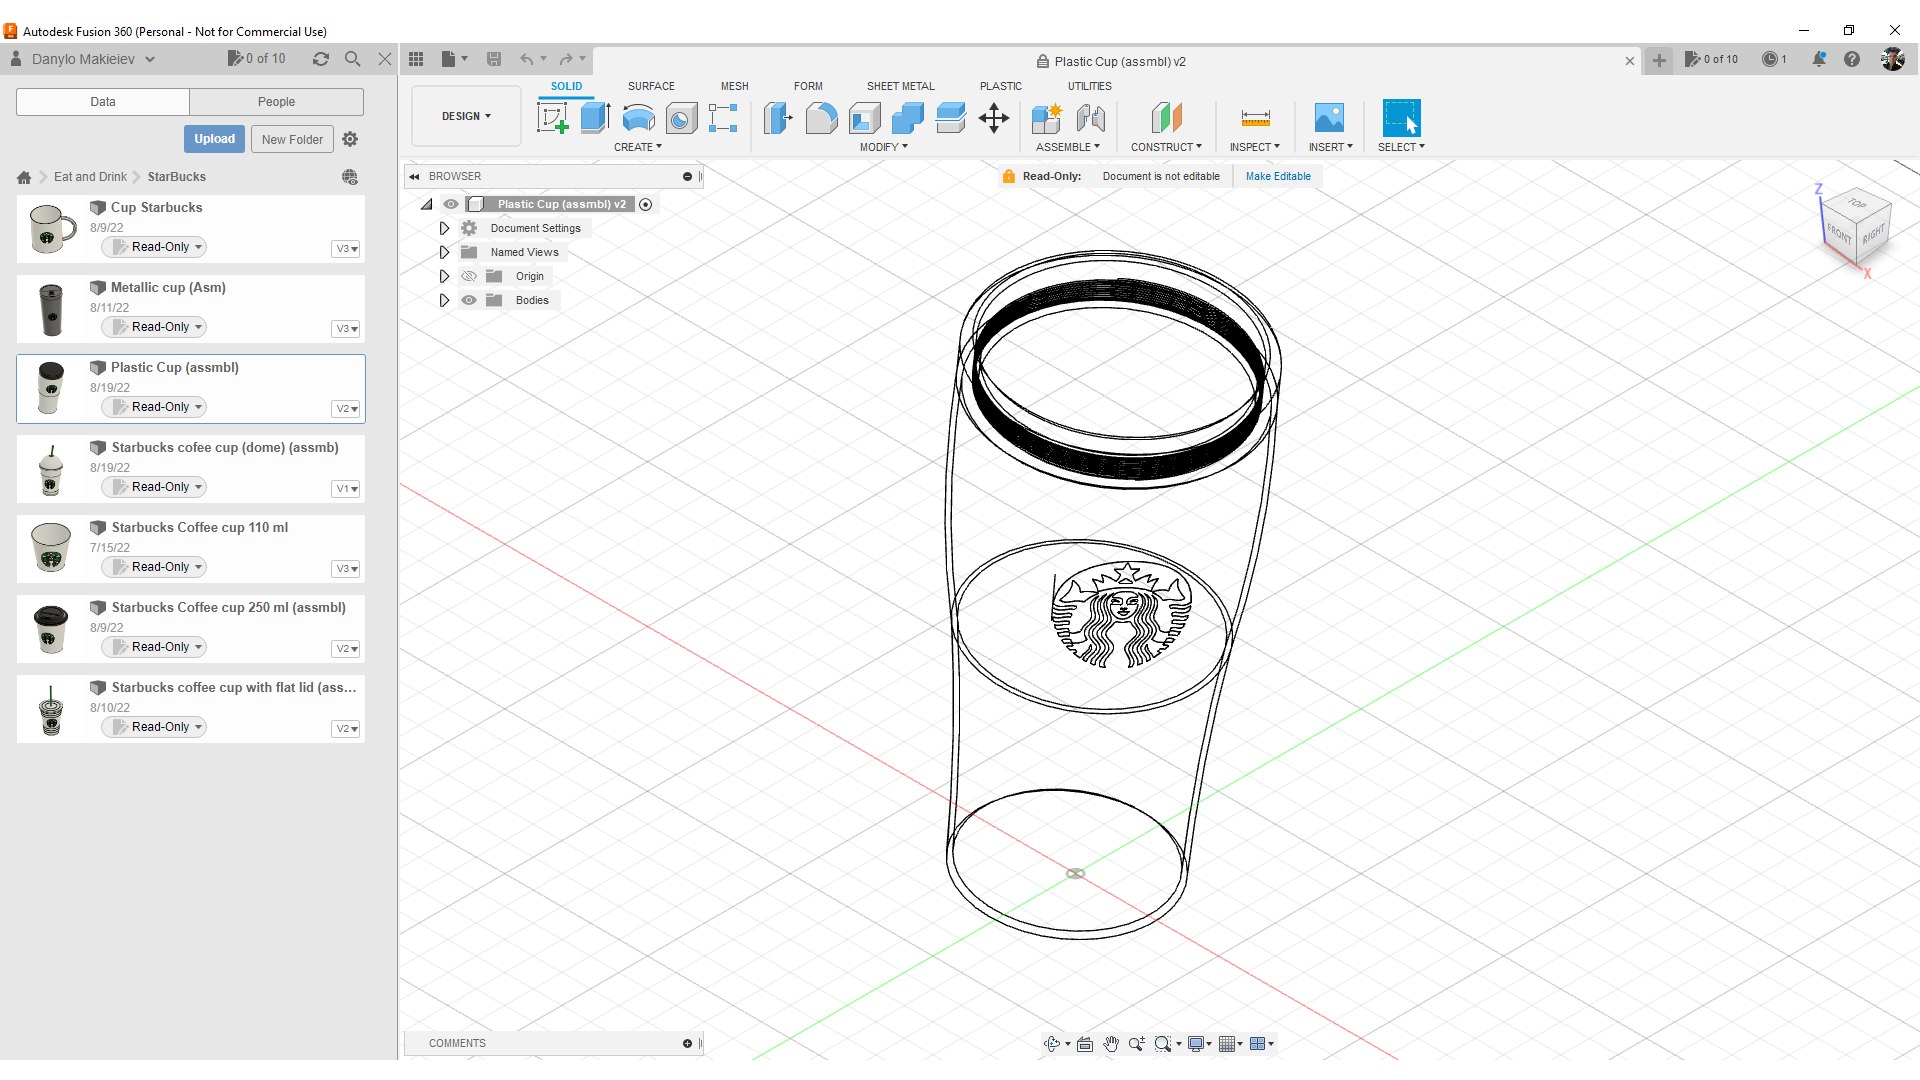
Task: Open the INSPECT dropdown menu
Action: (1255, 147)
